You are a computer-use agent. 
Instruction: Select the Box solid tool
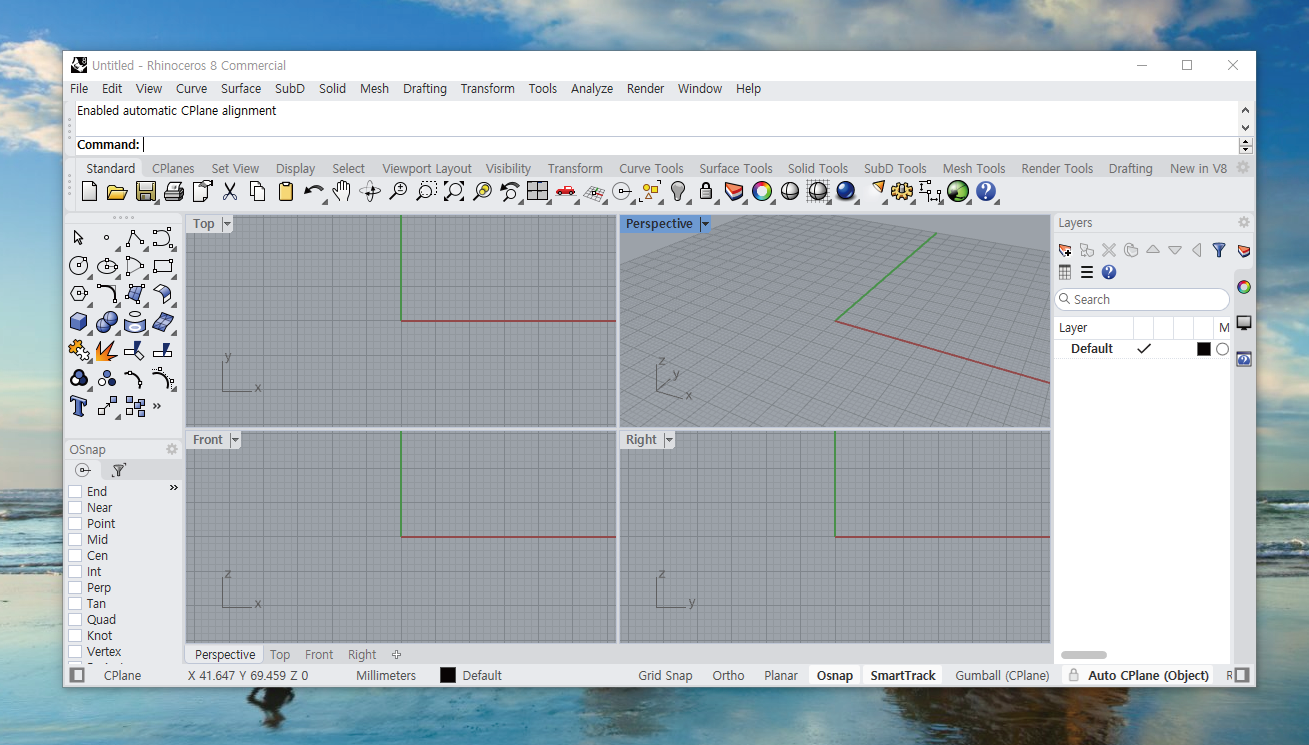coord(79,322)
